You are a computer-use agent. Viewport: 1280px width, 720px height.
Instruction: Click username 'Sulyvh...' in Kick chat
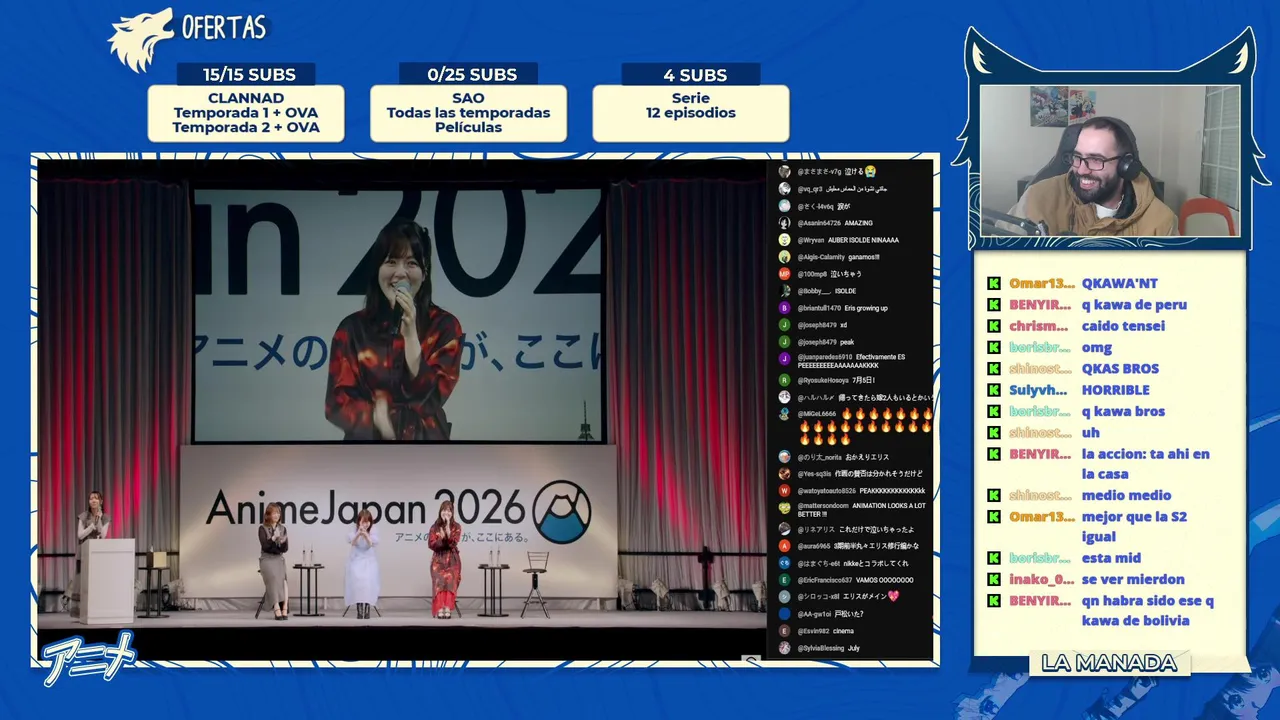(x=1039, y=390)
